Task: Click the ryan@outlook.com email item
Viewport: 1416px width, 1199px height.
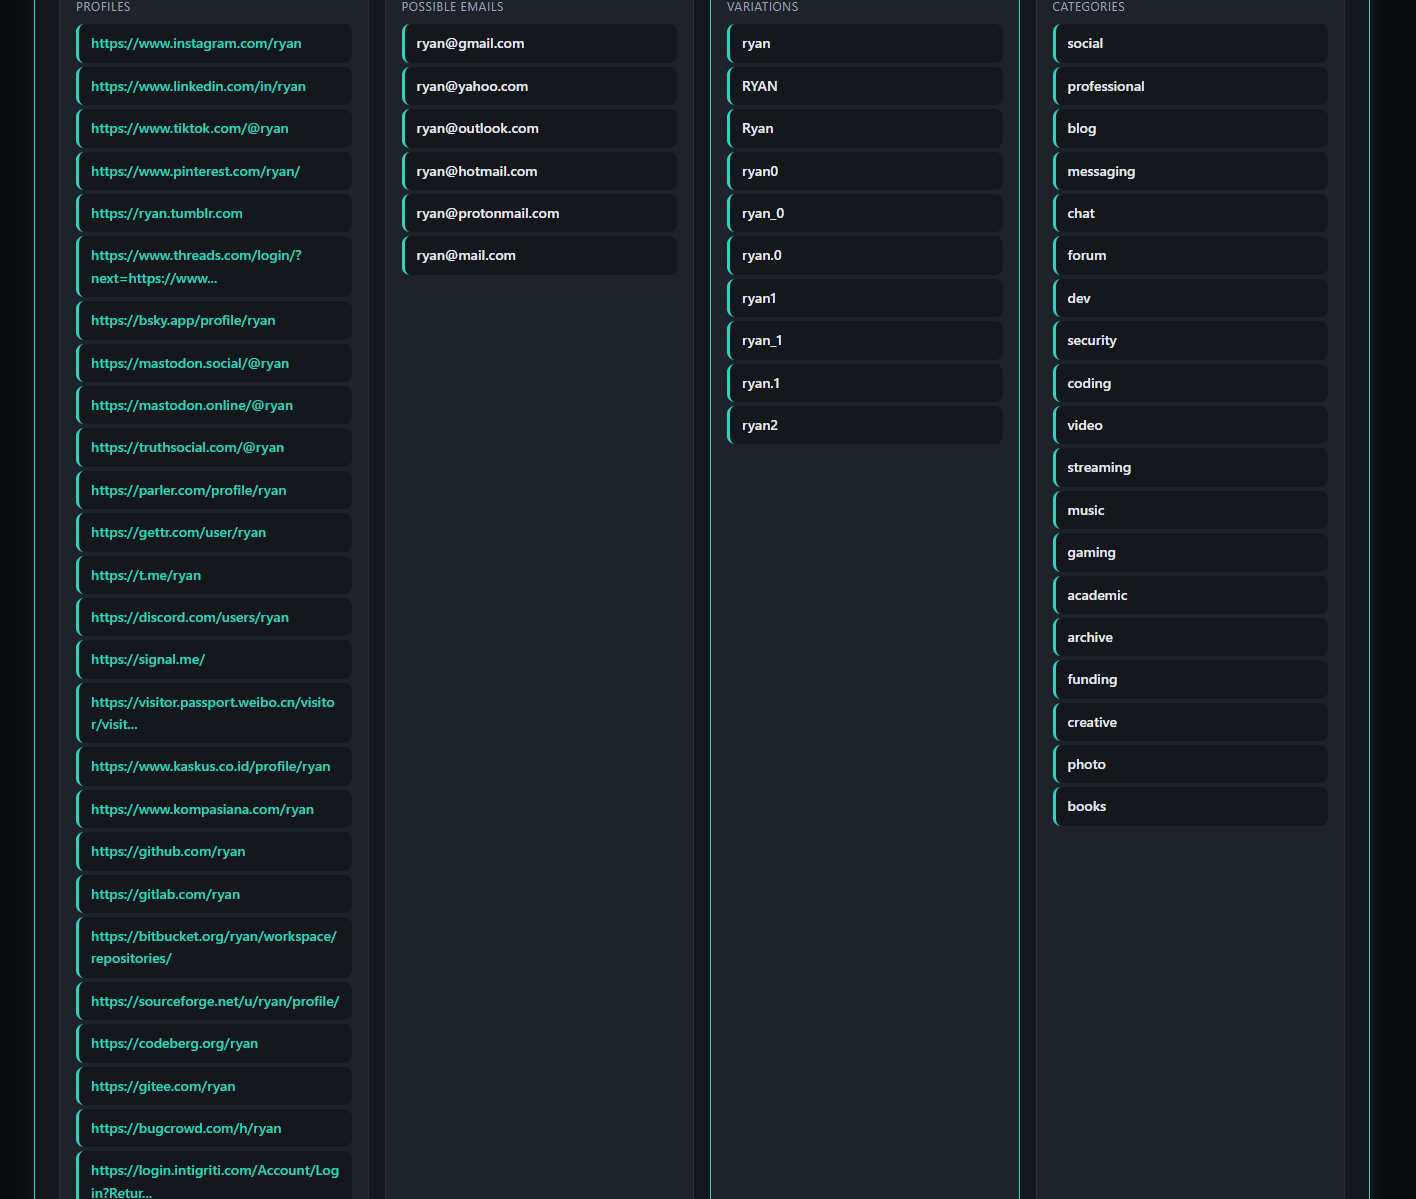Action: (x=477, y=129)
